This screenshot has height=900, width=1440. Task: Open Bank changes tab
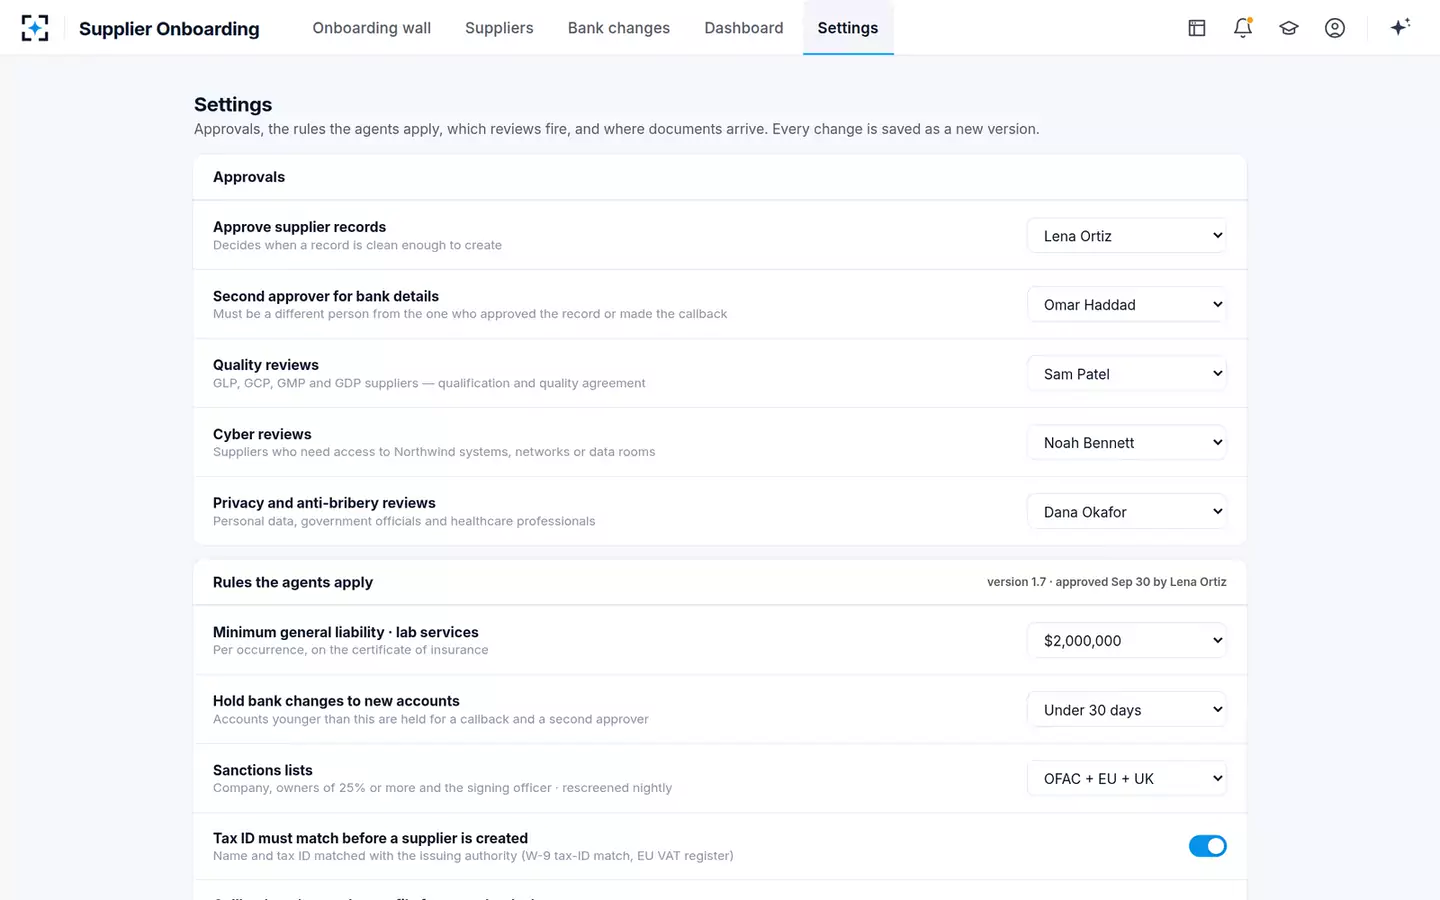click(619, 28)
